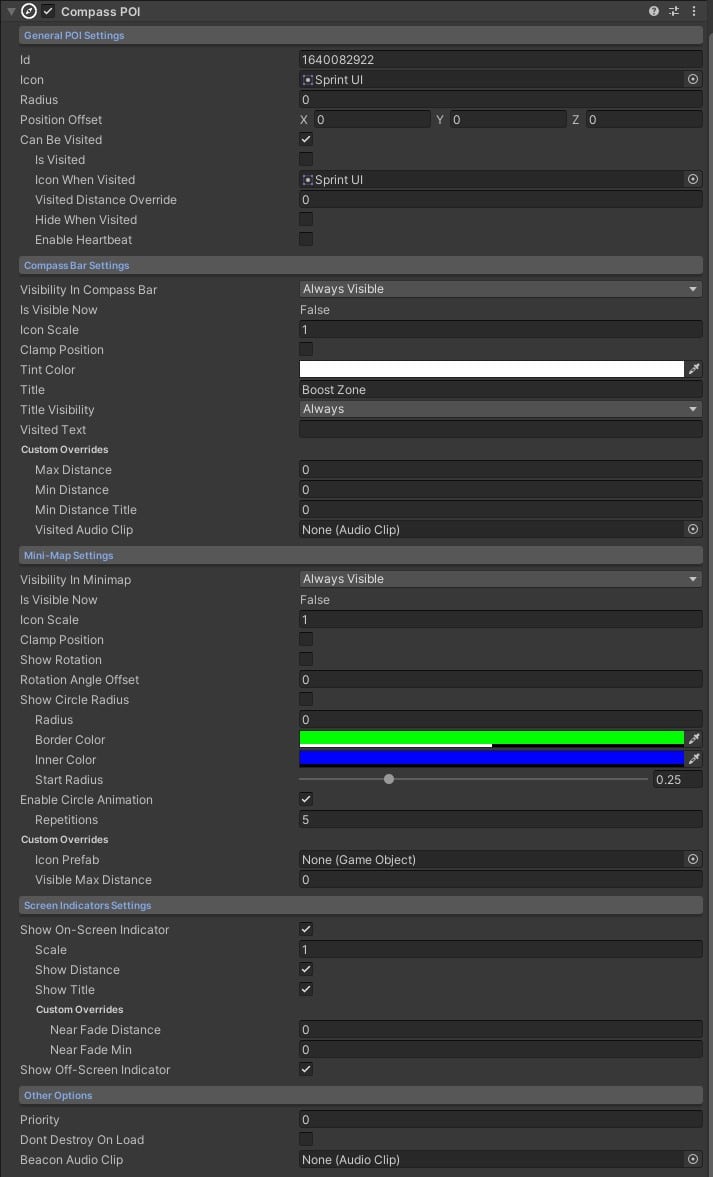Open Visibility In Minimap dropdown
The width and height of the screenshot is (713, 1177).
(x=500, y=580)
